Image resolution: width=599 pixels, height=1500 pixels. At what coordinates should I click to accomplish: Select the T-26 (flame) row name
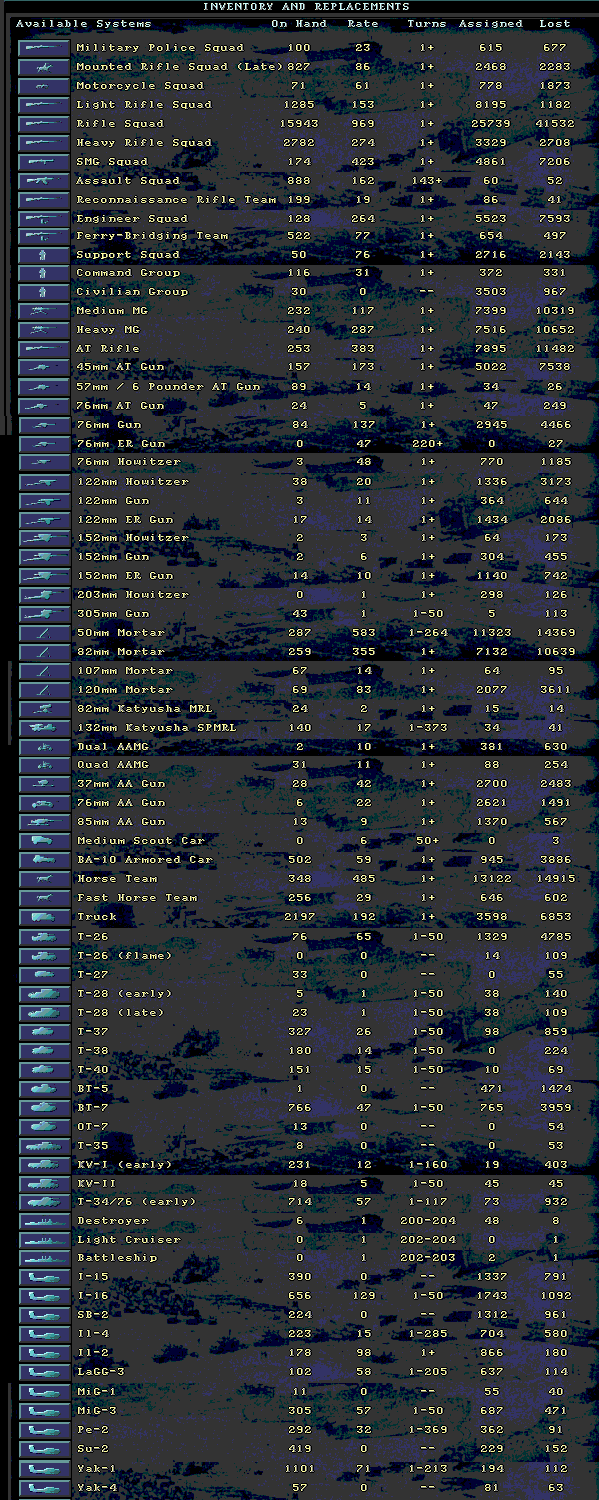pos(124,956)
